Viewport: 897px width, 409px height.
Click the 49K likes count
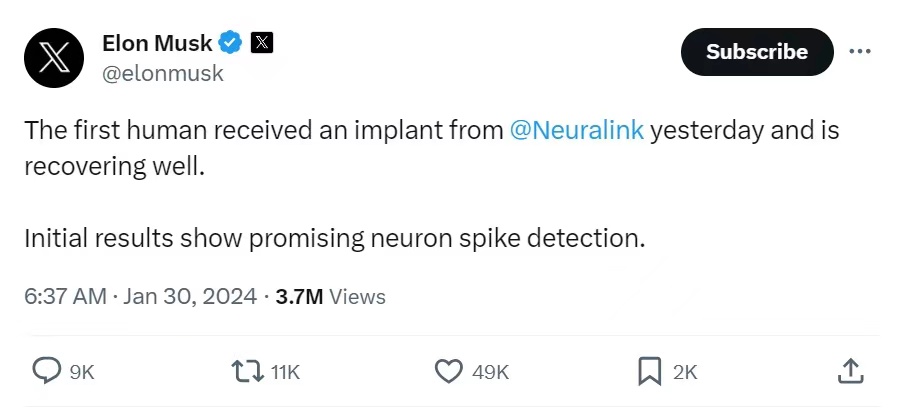pos(490,372)
